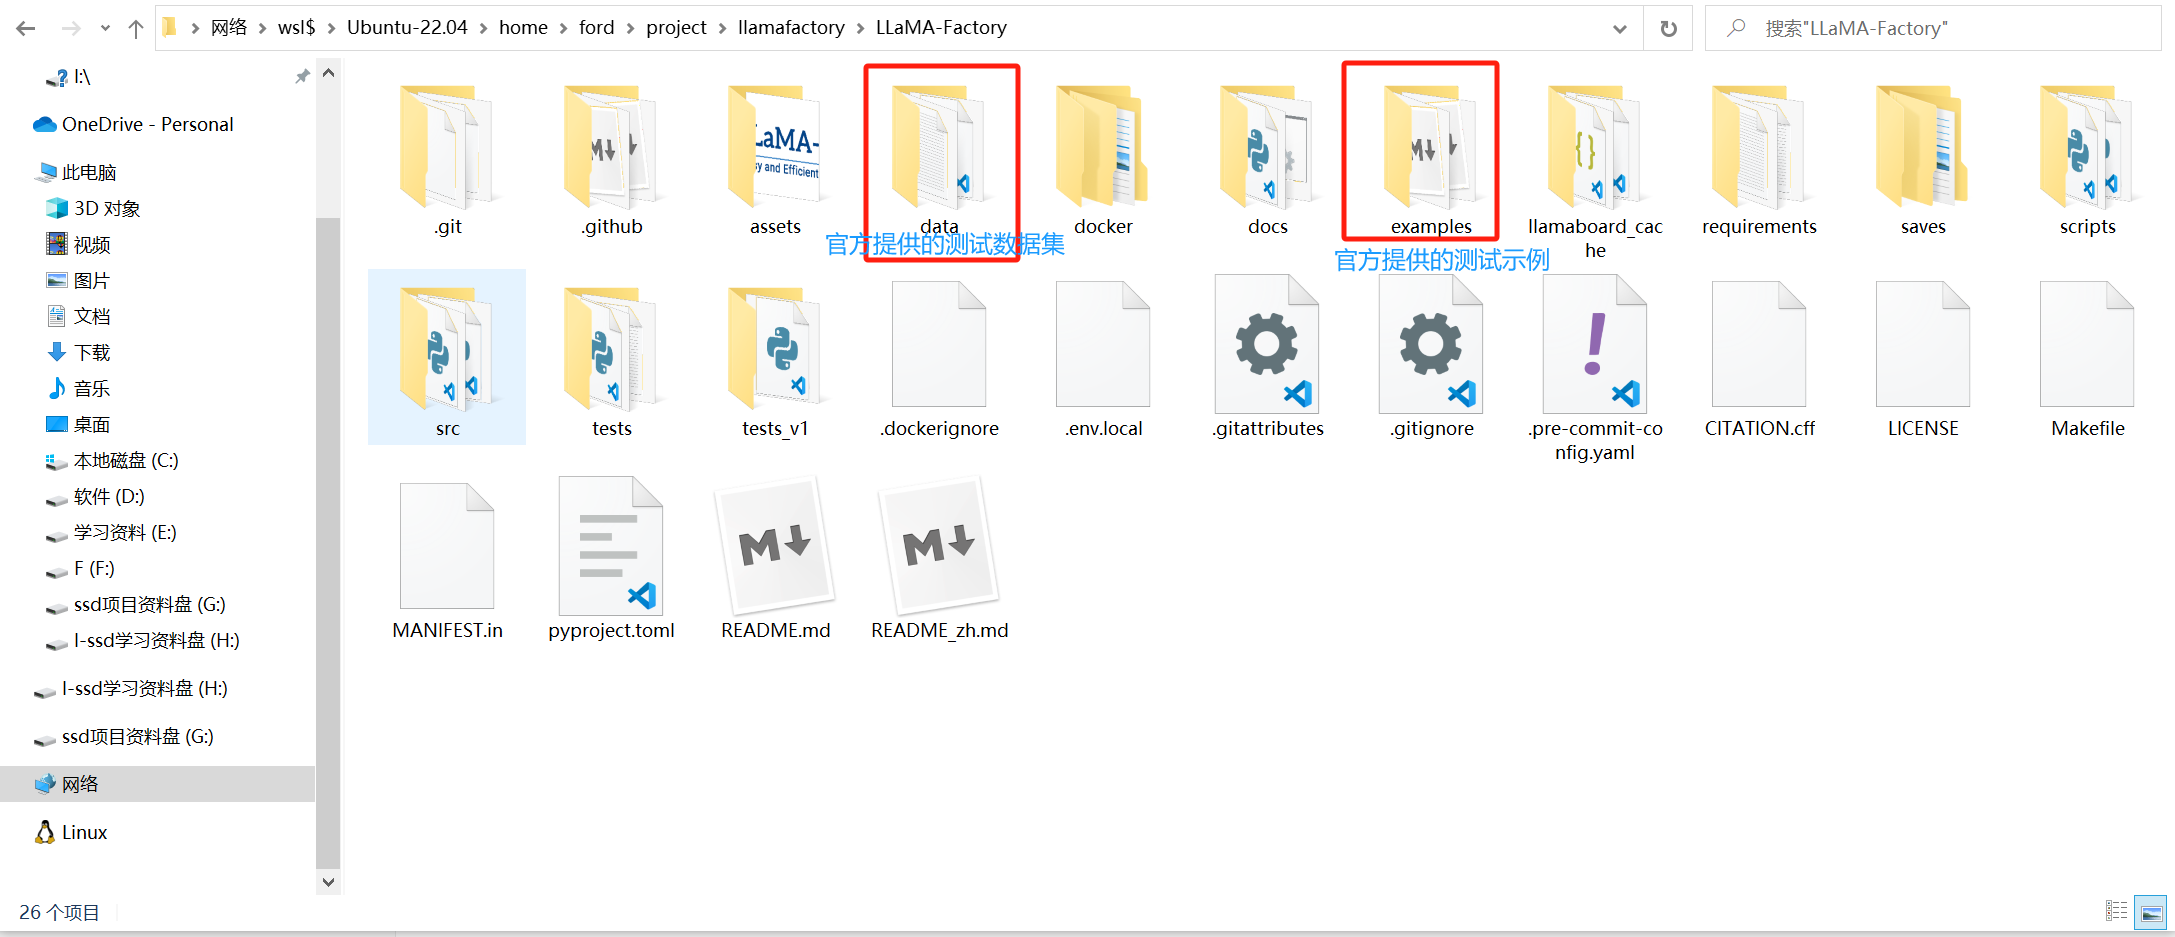The image size is (2175, 937).
Task: Select the .pre-commit-config.yaml file
Action: pos(1595,368)
